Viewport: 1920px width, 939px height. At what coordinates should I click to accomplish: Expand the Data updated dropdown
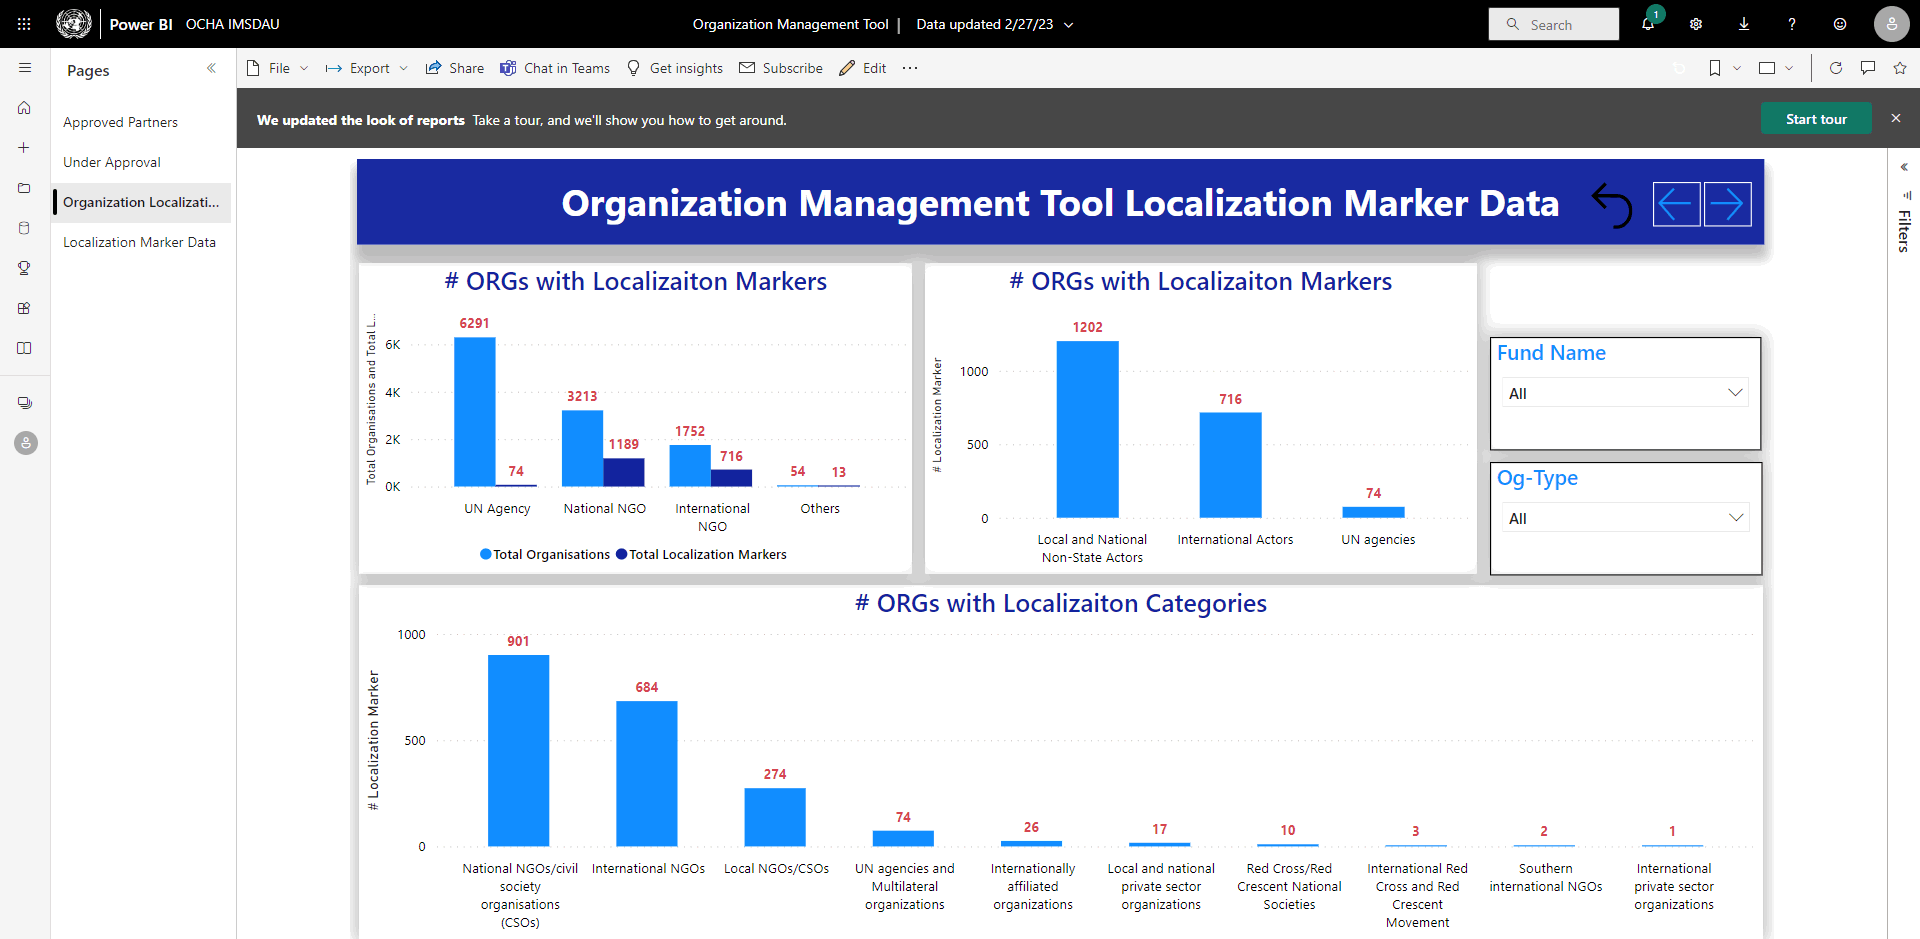1069,25
